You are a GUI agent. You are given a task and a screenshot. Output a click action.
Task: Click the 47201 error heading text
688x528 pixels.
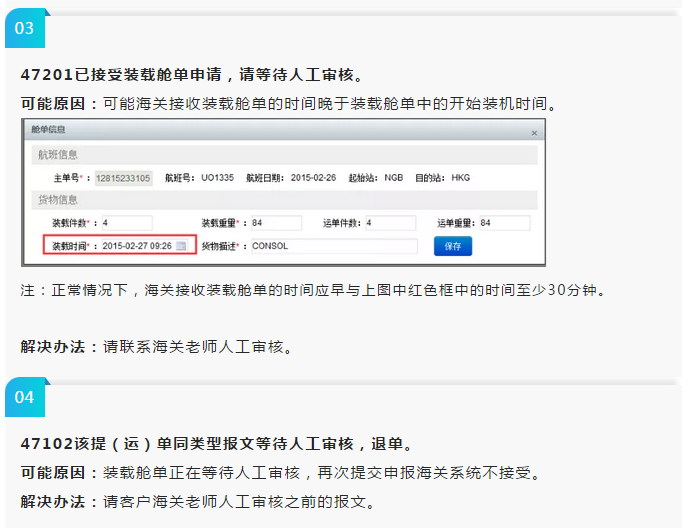(192, 75)
